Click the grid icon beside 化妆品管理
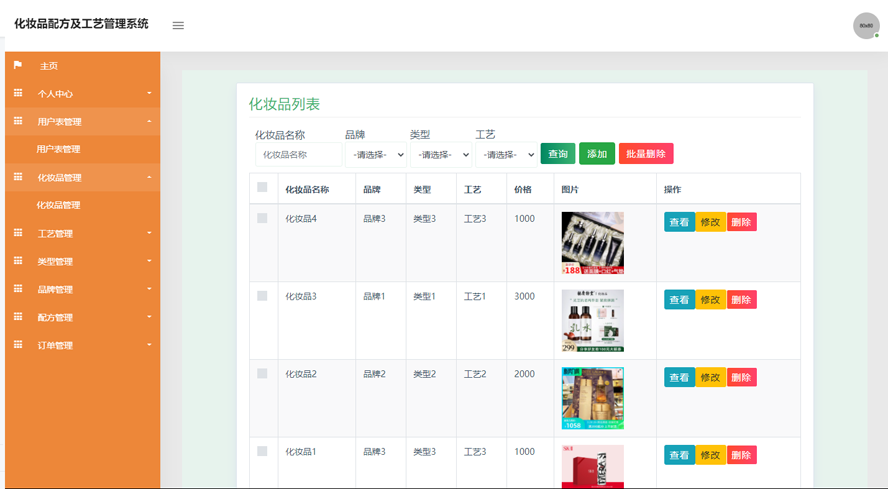888x489 pixels. pyautogui.click(x=18, y=177)
